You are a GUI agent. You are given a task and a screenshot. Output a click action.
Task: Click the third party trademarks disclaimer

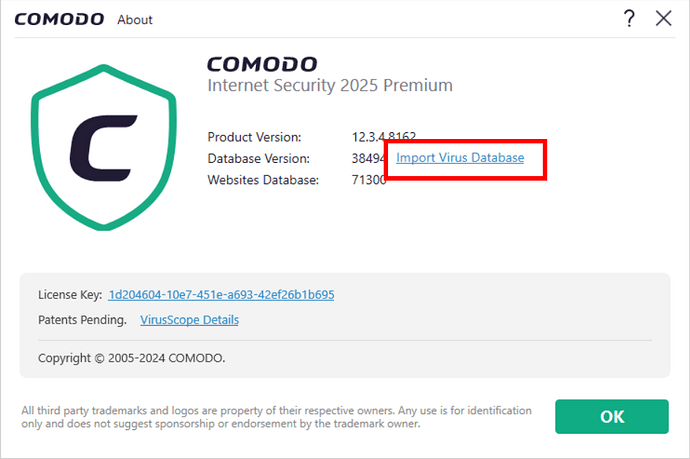[x=277, y=416]
